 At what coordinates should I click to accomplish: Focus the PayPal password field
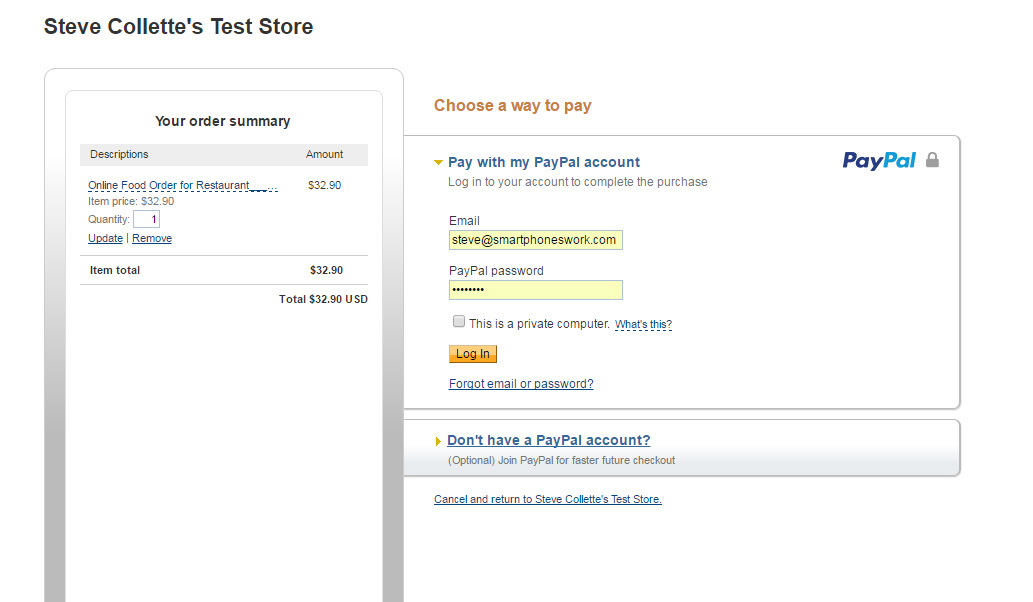(536, 290)
